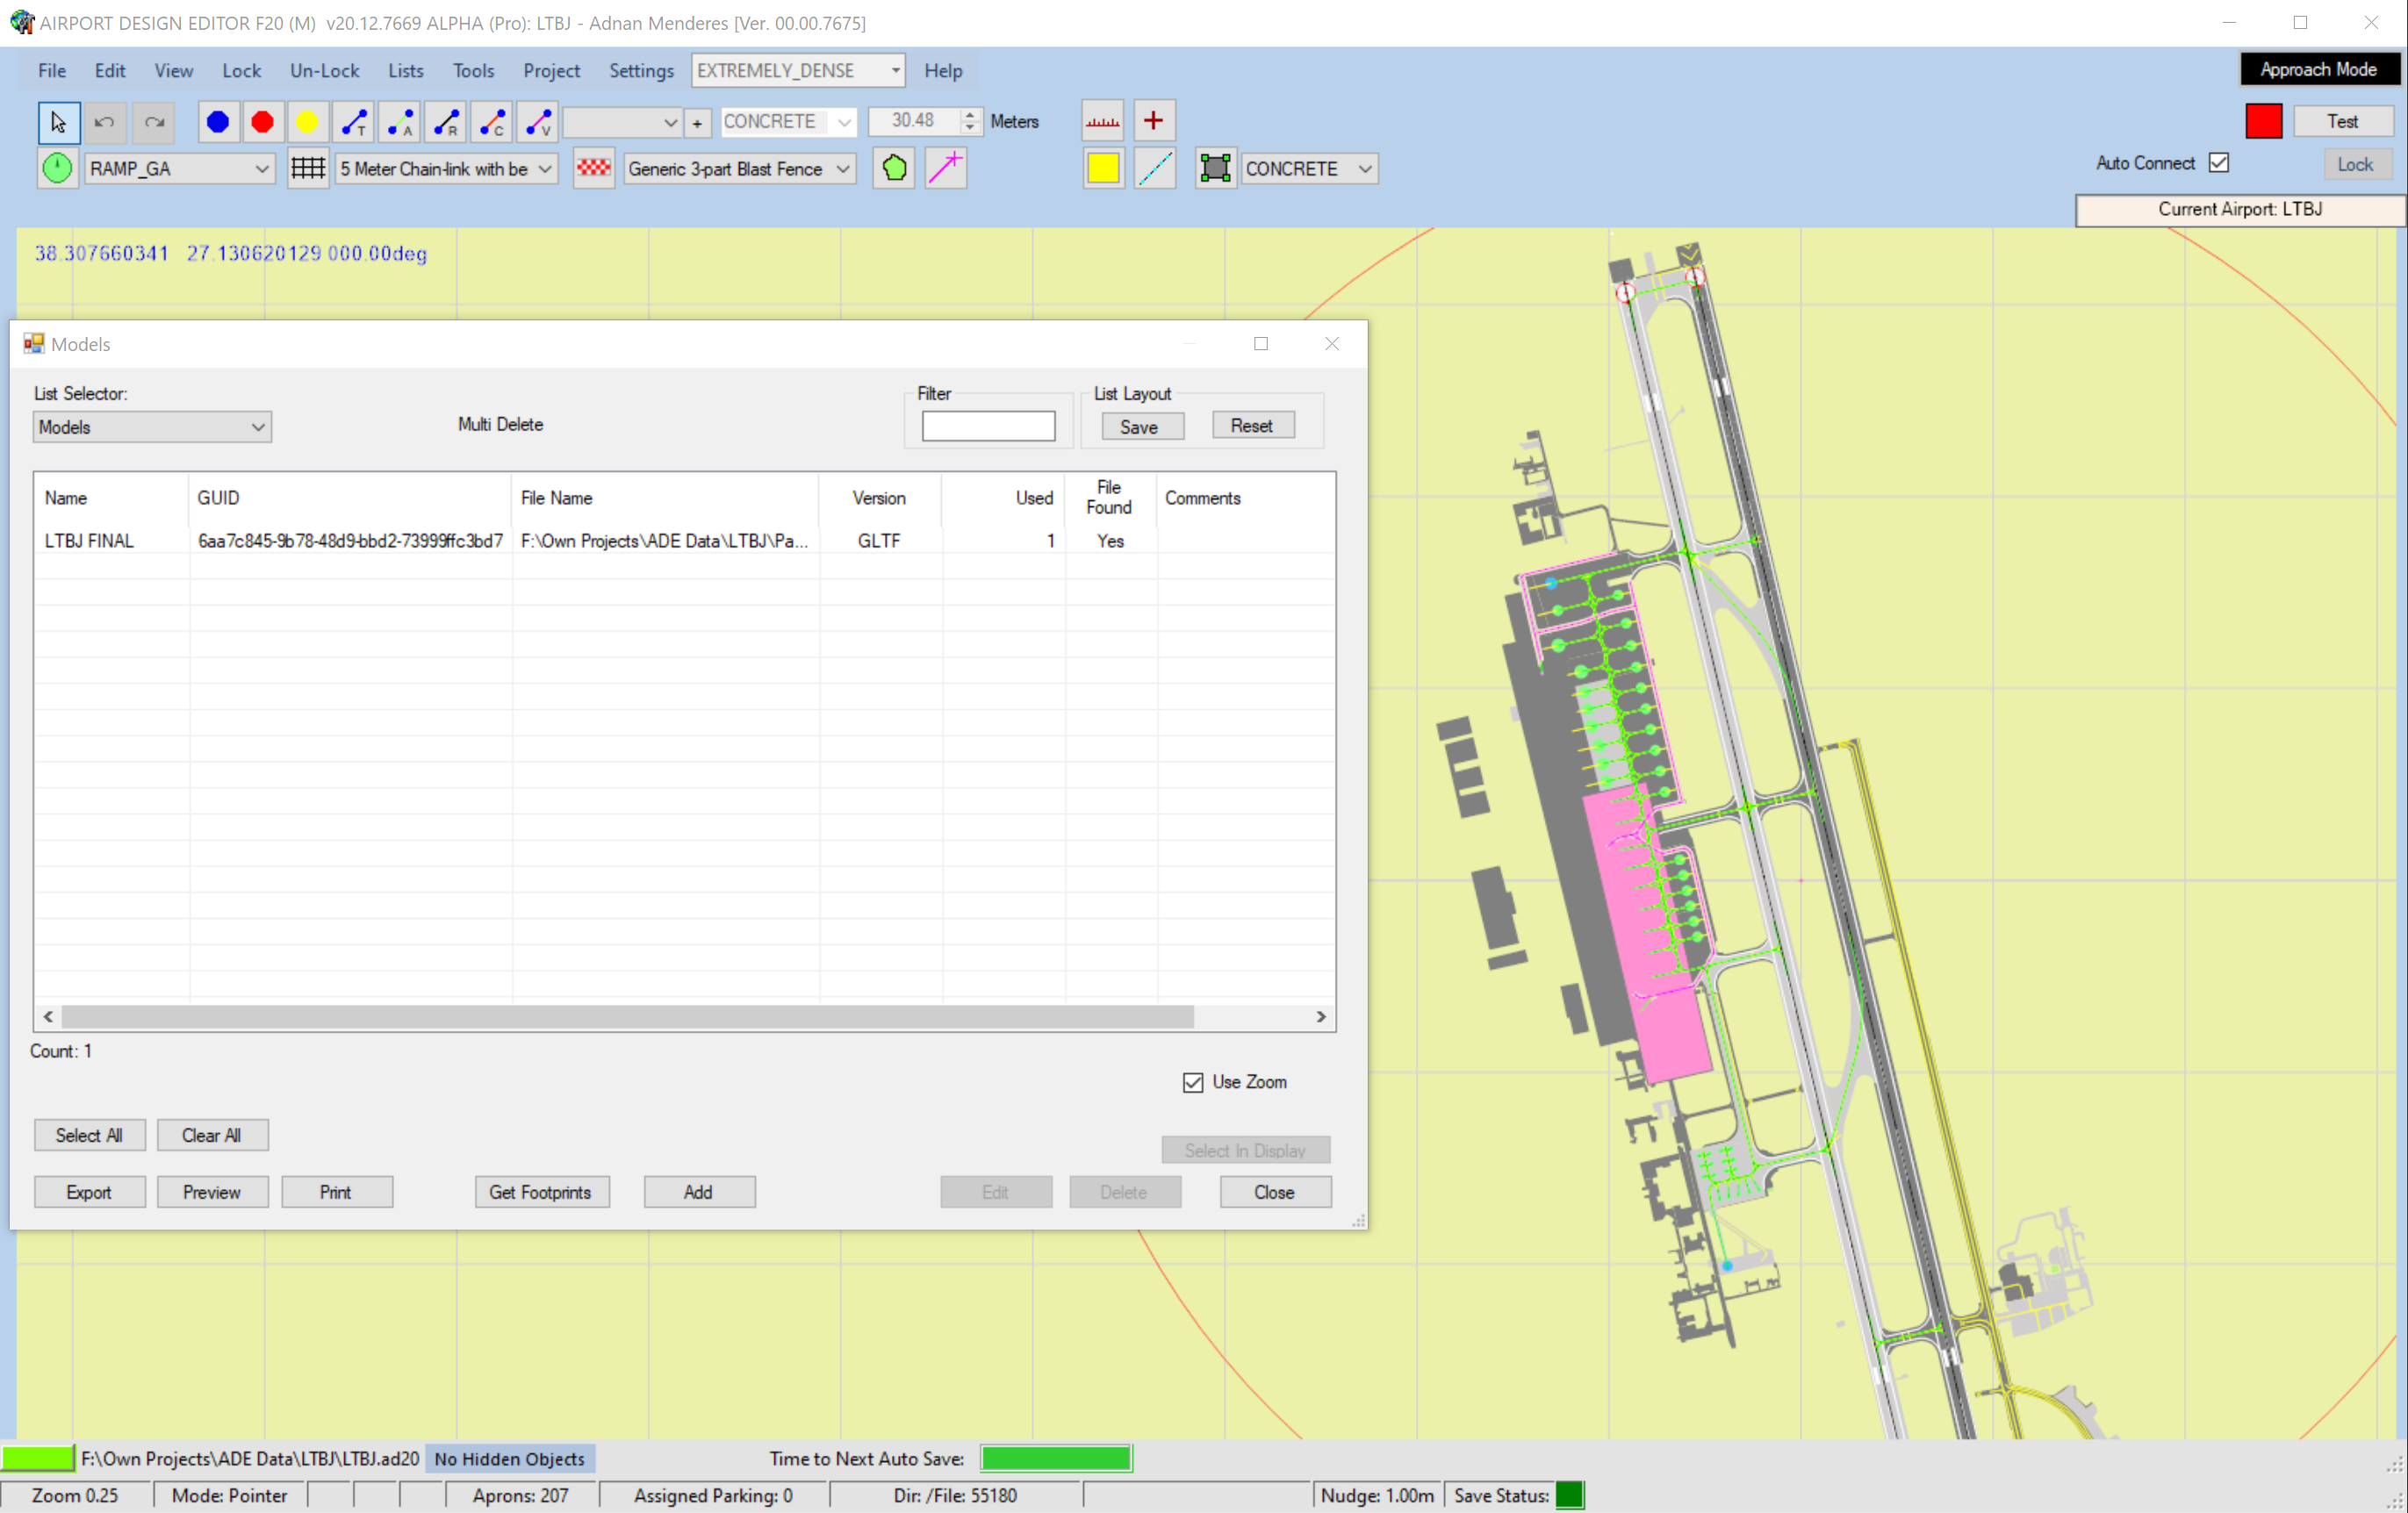Expand the 5 Meter Chain-link fence dropdown
This screenshot has width=2408, height=1513.
pos(446,169)
